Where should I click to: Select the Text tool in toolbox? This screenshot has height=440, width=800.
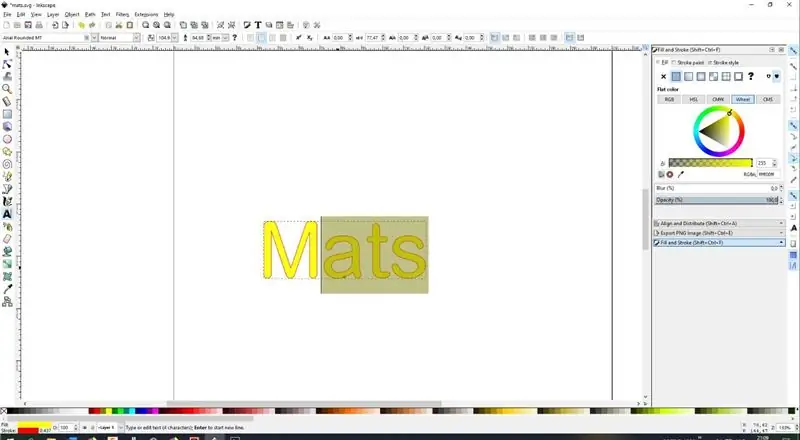pos(7,214)
